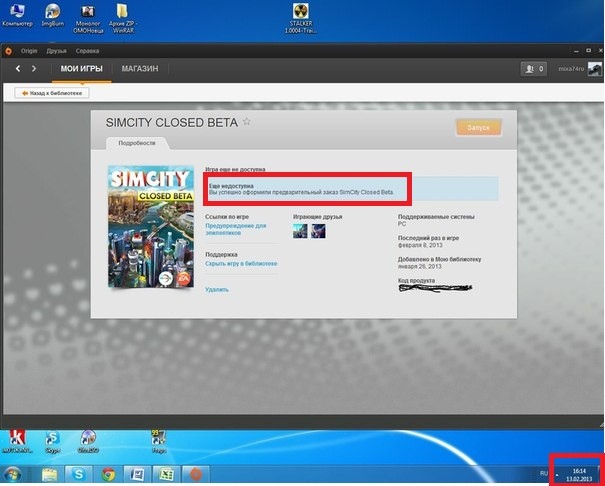
Task: Open the Справка menu
Action: click(x=87, y=51)
